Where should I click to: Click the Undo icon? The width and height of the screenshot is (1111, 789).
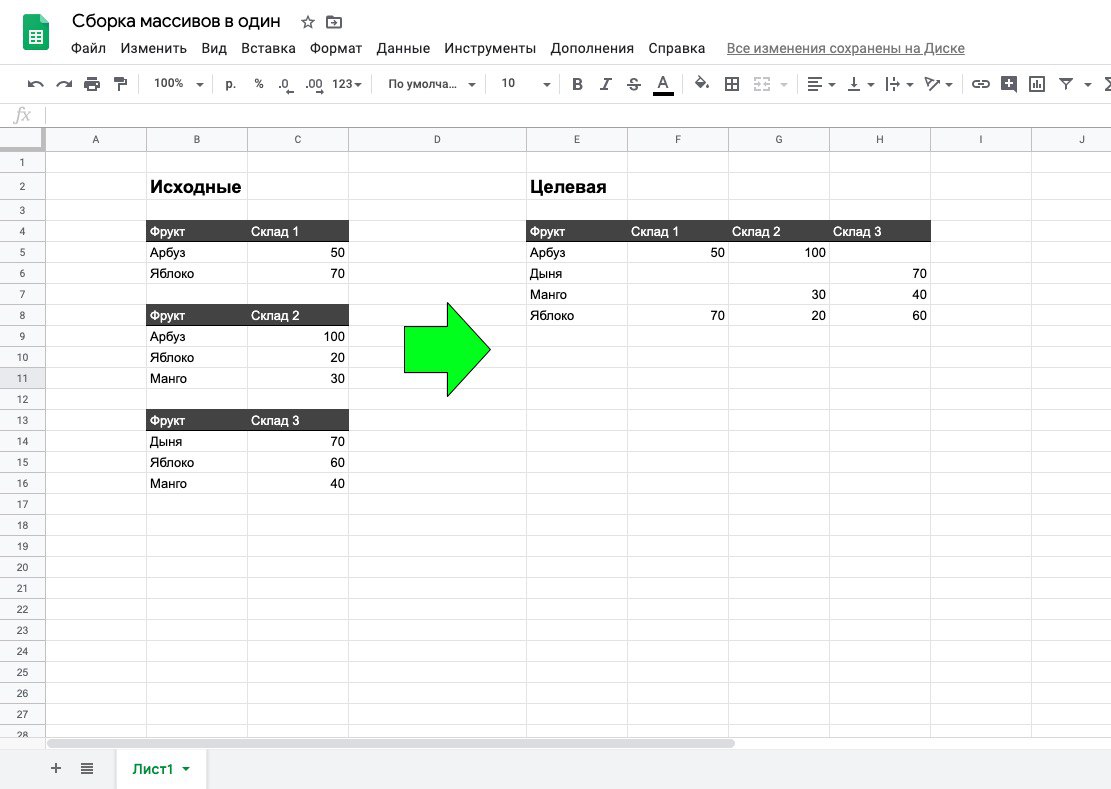35,84
